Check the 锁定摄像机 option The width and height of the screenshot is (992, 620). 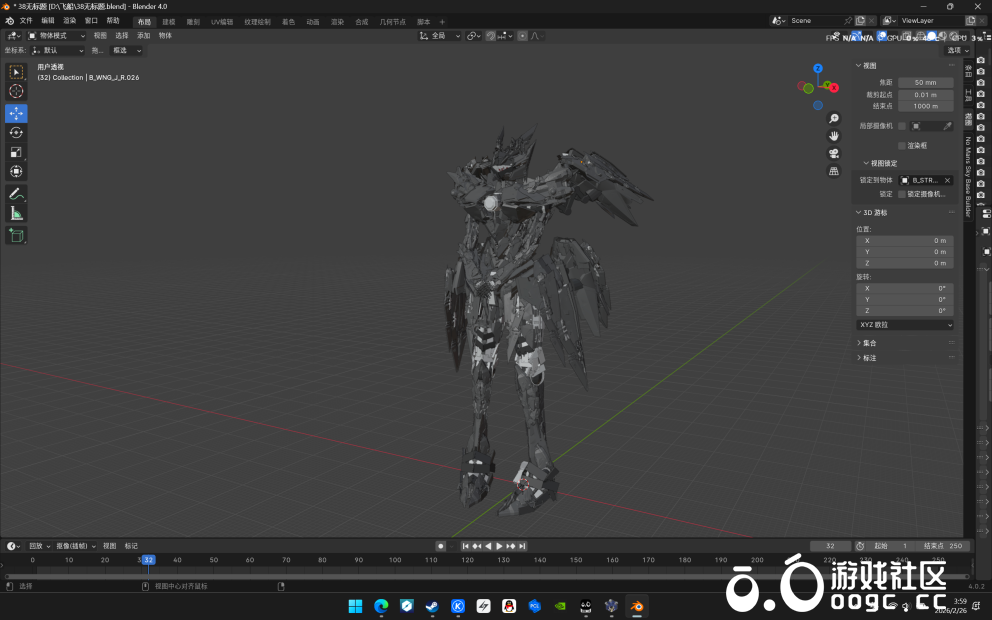(902, 194)
